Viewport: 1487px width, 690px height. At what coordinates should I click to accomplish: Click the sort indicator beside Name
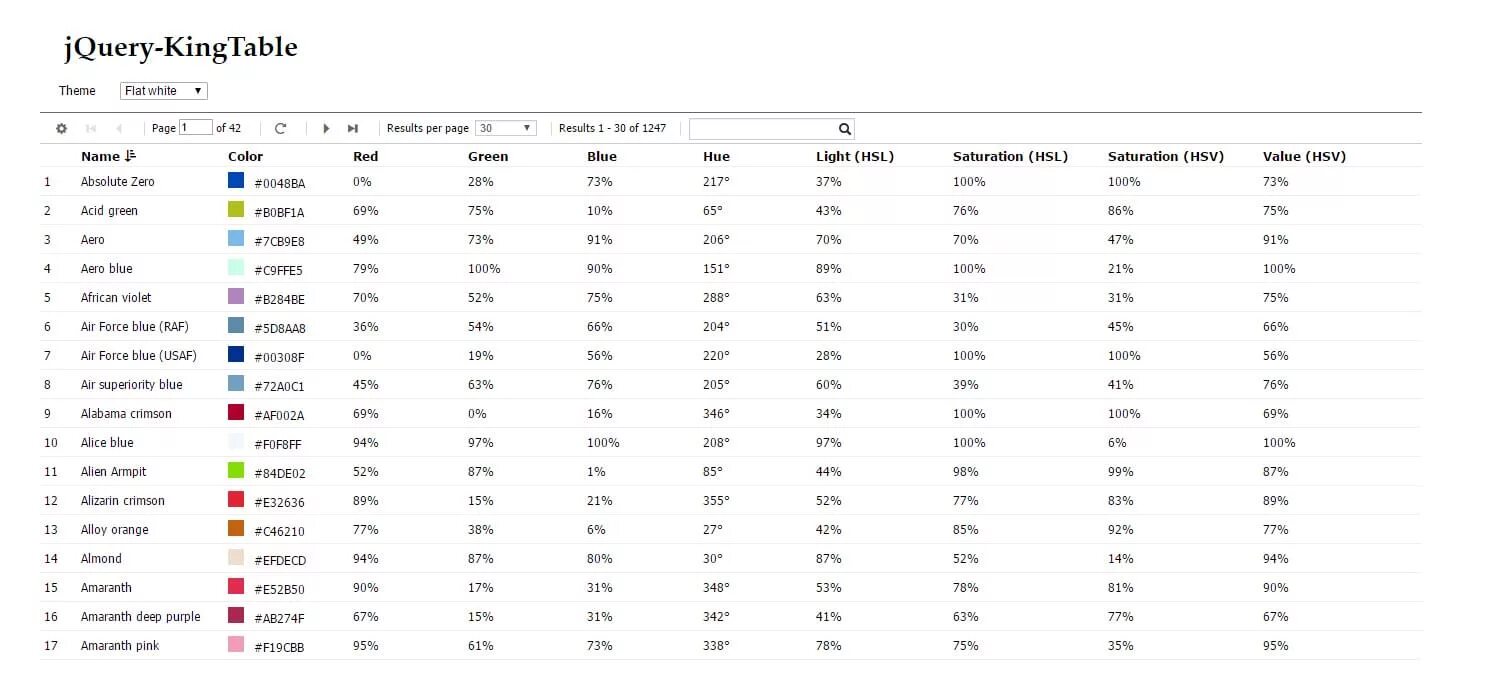[130, 156]
